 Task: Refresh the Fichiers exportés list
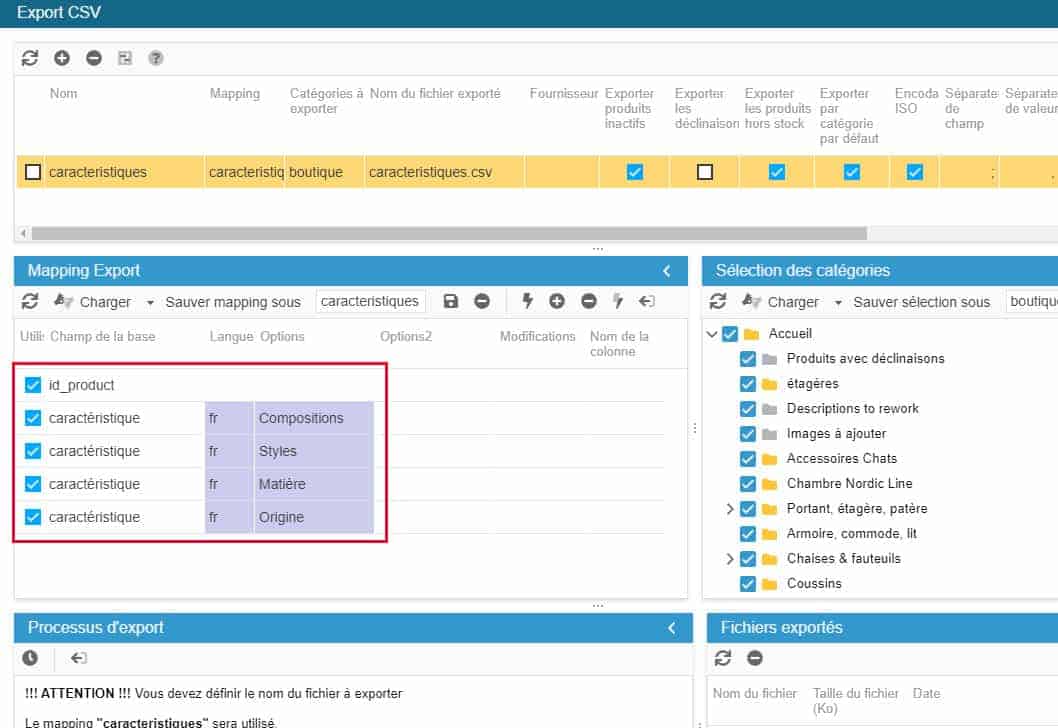(723, 657)
